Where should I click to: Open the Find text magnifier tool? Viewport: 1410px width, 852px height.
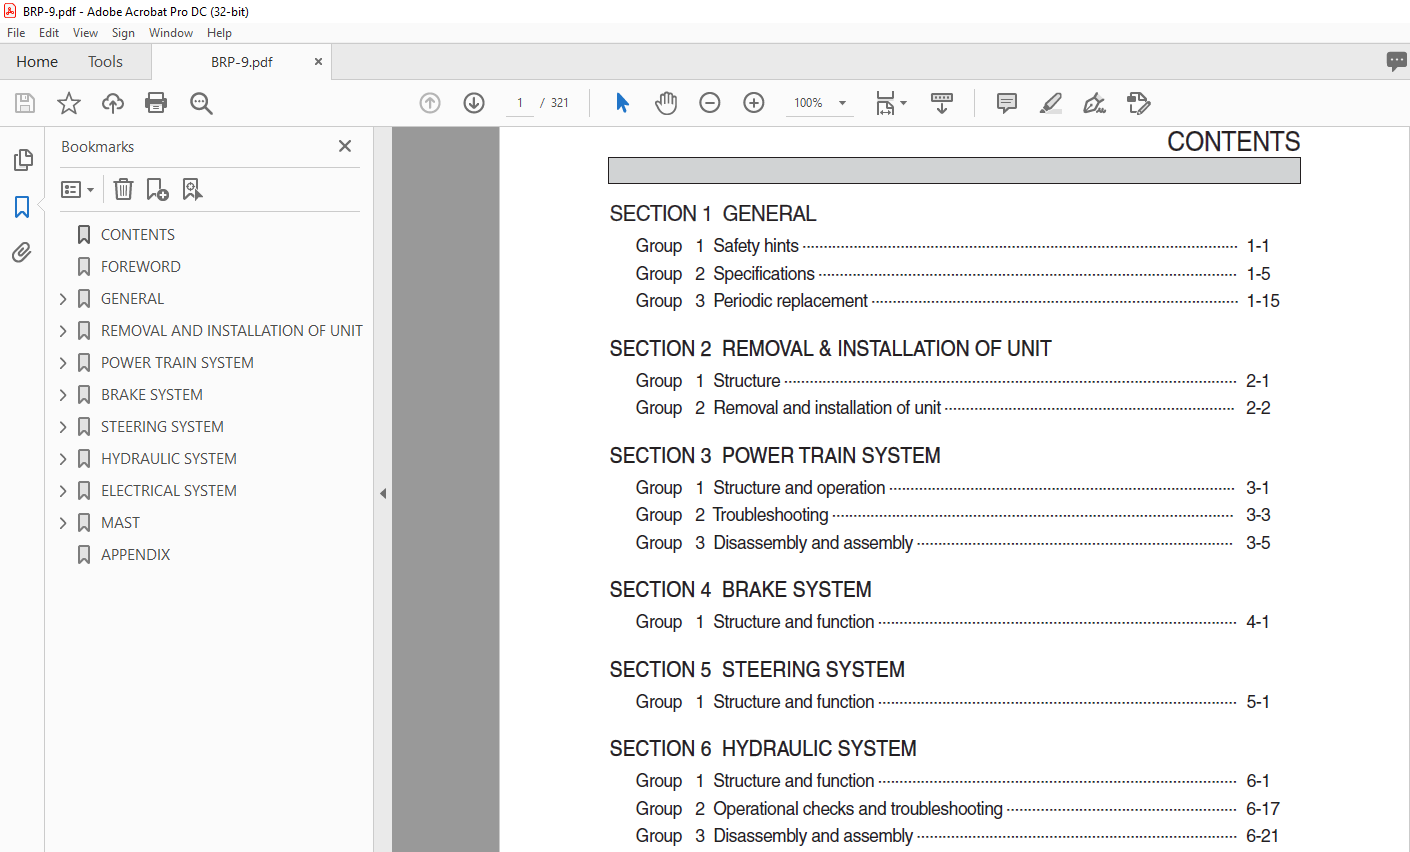(x=201, y=103)
